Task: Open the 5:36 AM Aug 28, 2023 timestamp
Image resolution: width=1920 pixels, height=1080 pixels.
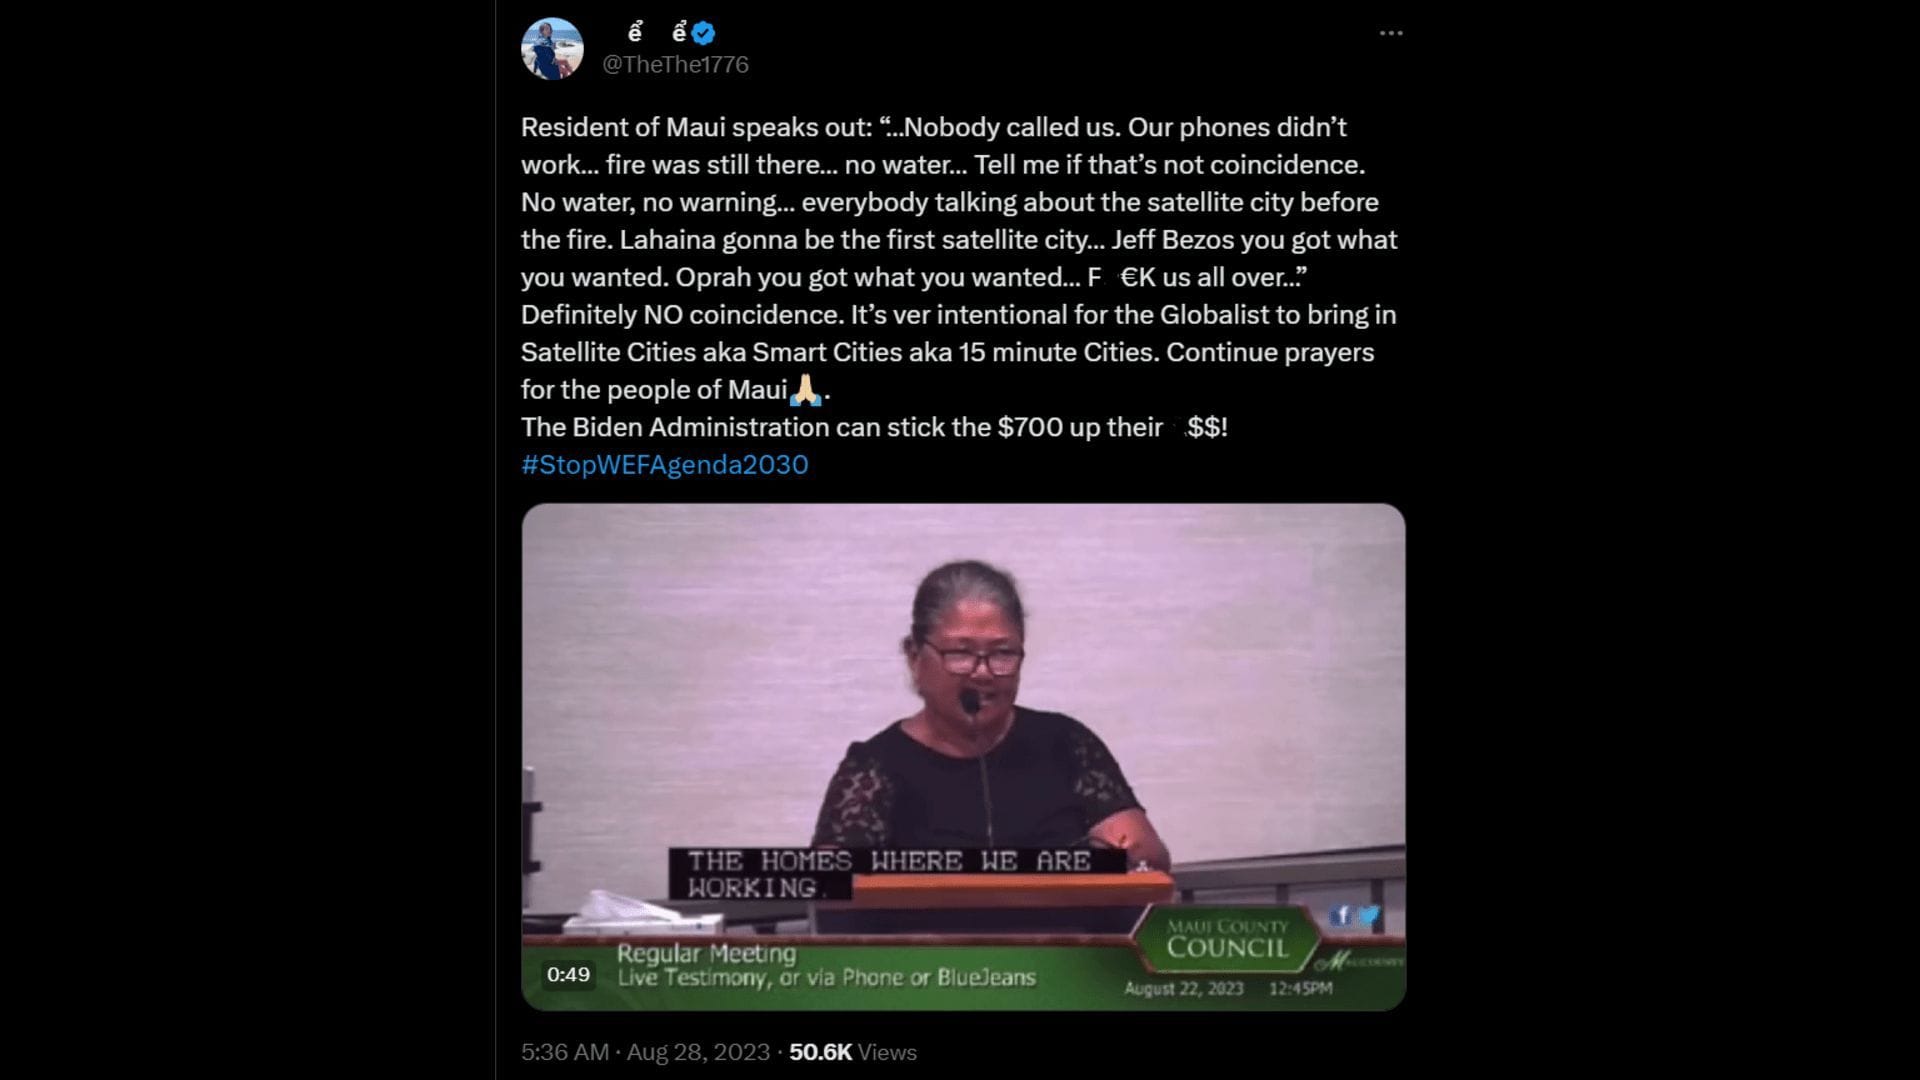Action: point(645,1052)
